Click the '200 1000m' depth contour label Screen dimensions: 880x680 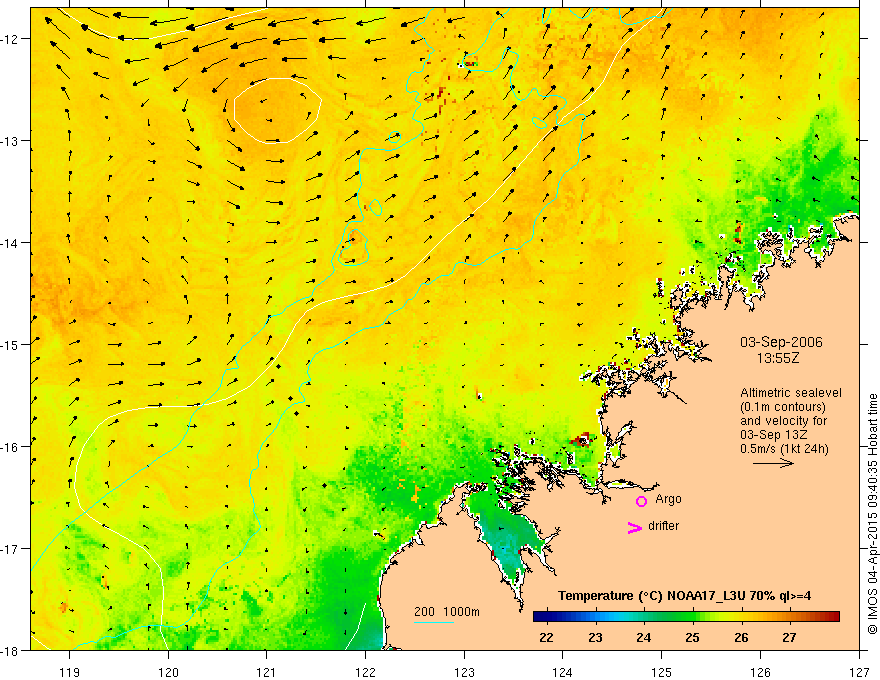pyautogui.click(x=447, y=612)
